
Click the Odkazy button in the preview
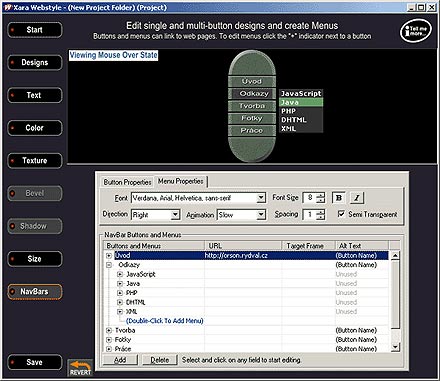(252, 94)
